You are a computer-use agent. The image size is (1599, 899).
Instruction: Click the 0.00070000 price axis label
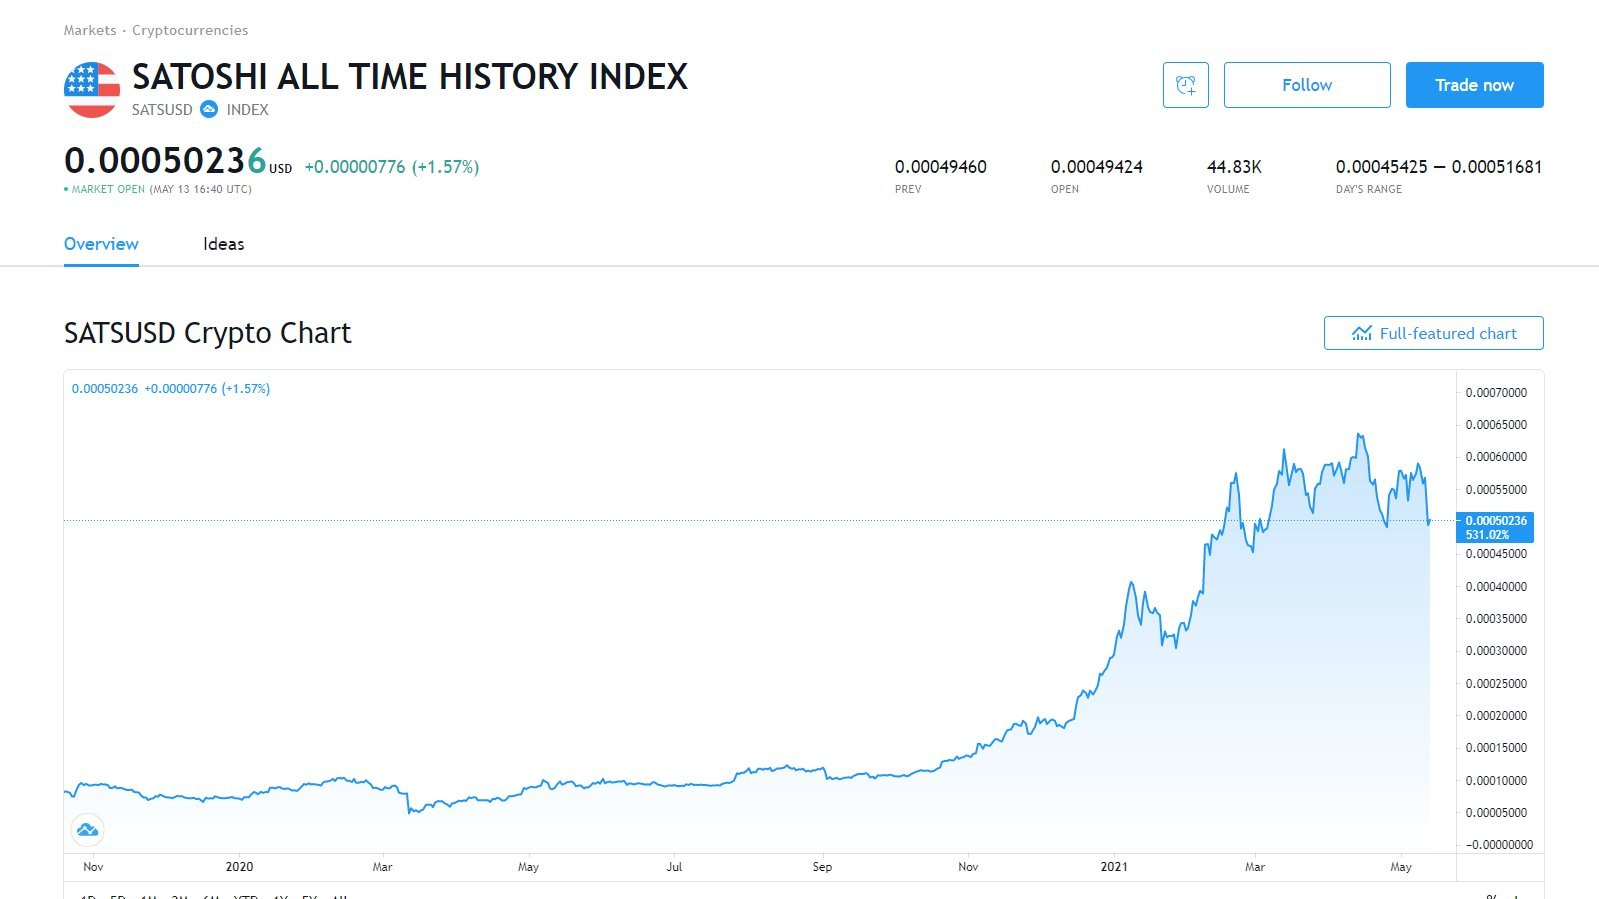1496,393
